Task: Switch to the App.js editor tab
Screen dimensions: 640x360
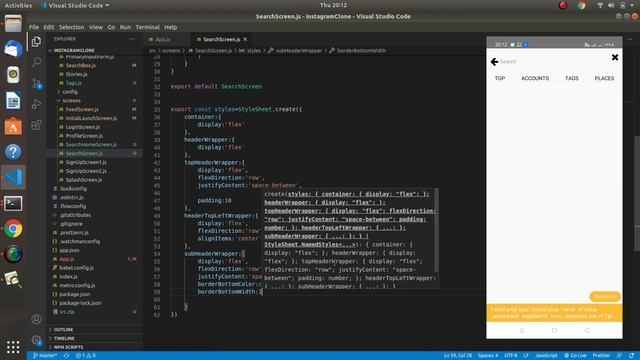Action: pyautogui.click(x=163, y=40)
